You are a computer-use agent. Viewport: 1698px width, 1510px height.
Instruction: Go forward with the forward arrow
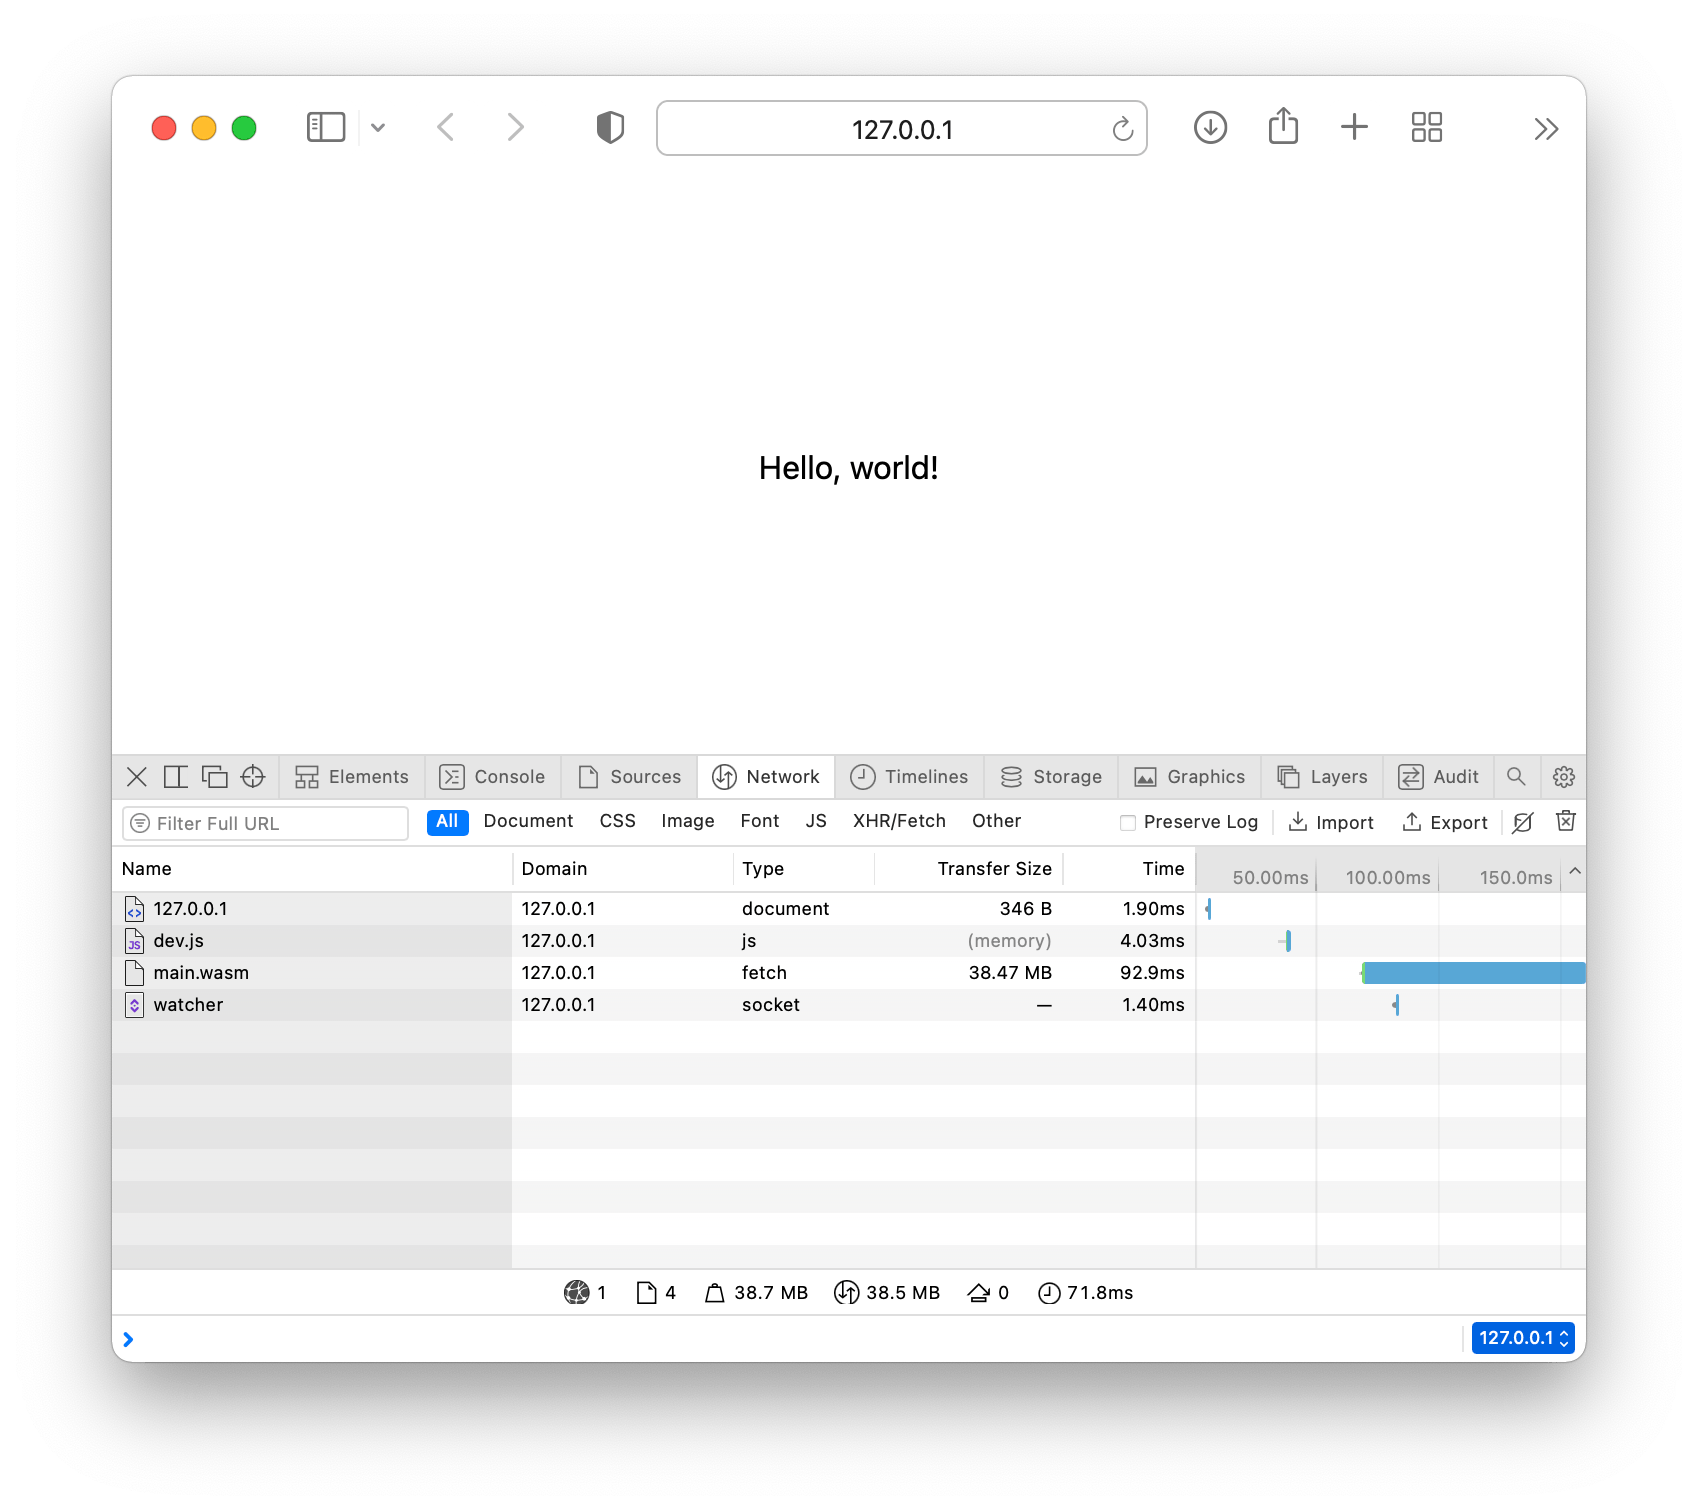pos(515,127)
